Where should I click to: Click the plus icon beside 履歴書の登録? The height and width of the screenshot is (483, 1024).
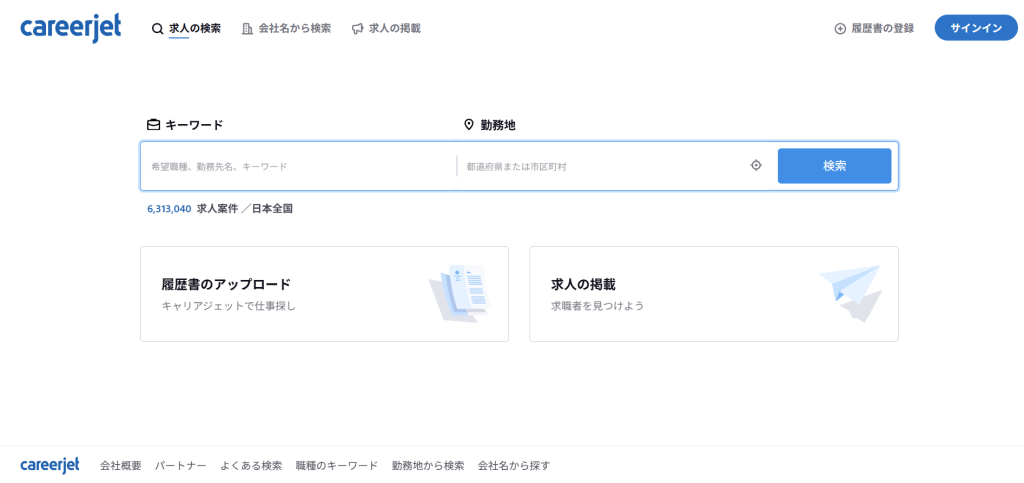840,29
